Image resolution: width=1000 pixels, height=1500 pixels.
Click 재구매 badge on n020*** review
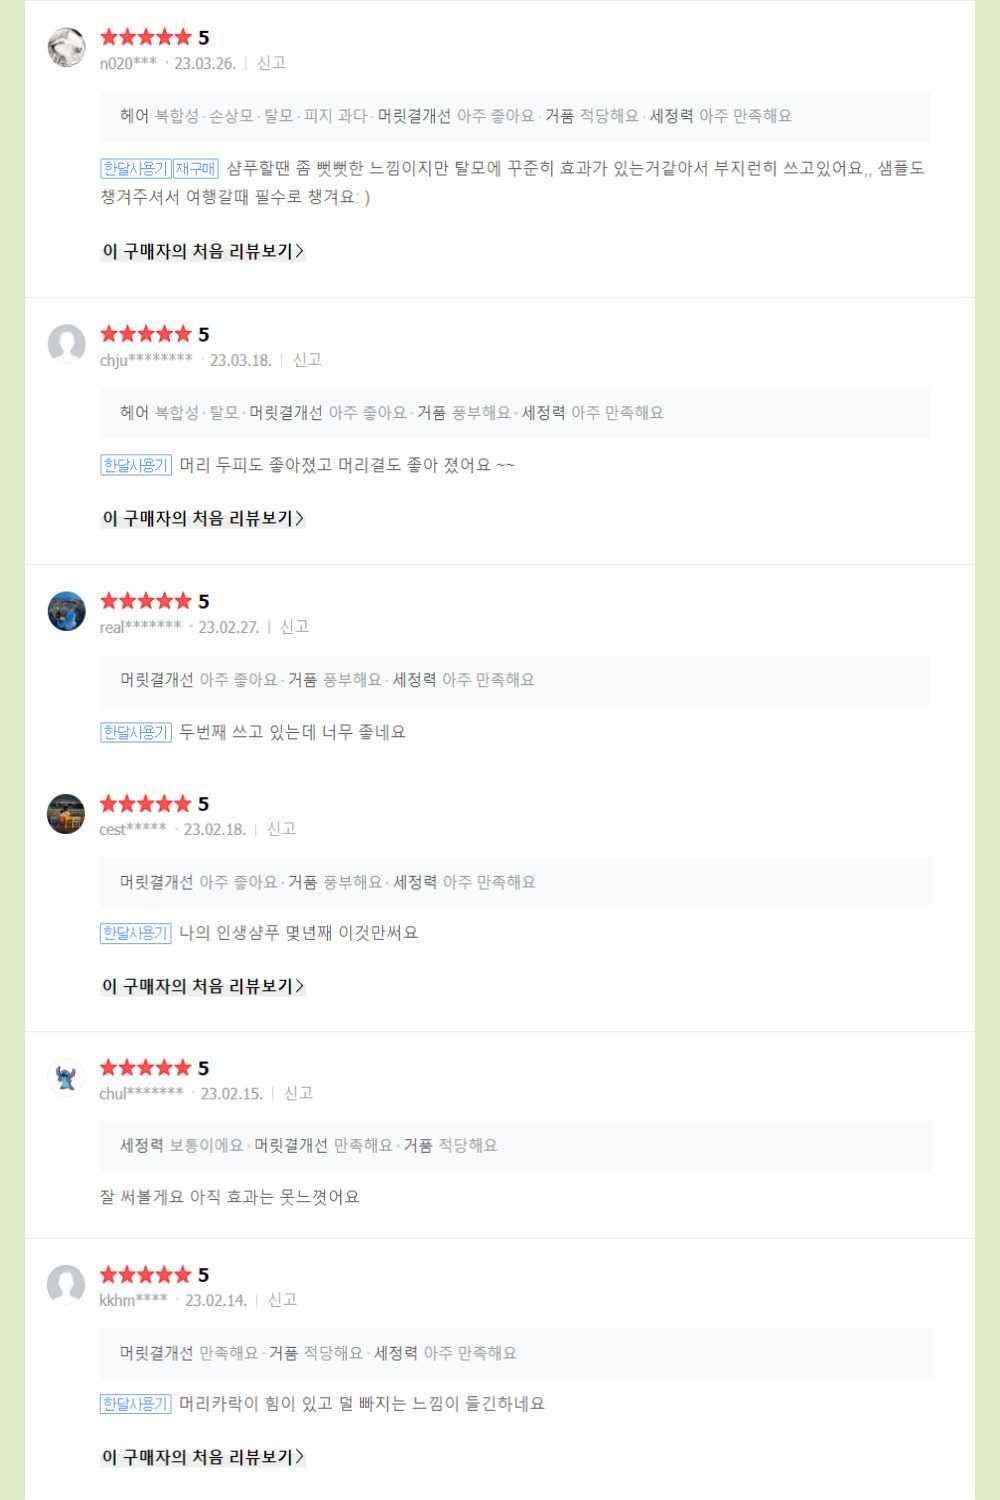pyautogui.click(x=196, y=169)
